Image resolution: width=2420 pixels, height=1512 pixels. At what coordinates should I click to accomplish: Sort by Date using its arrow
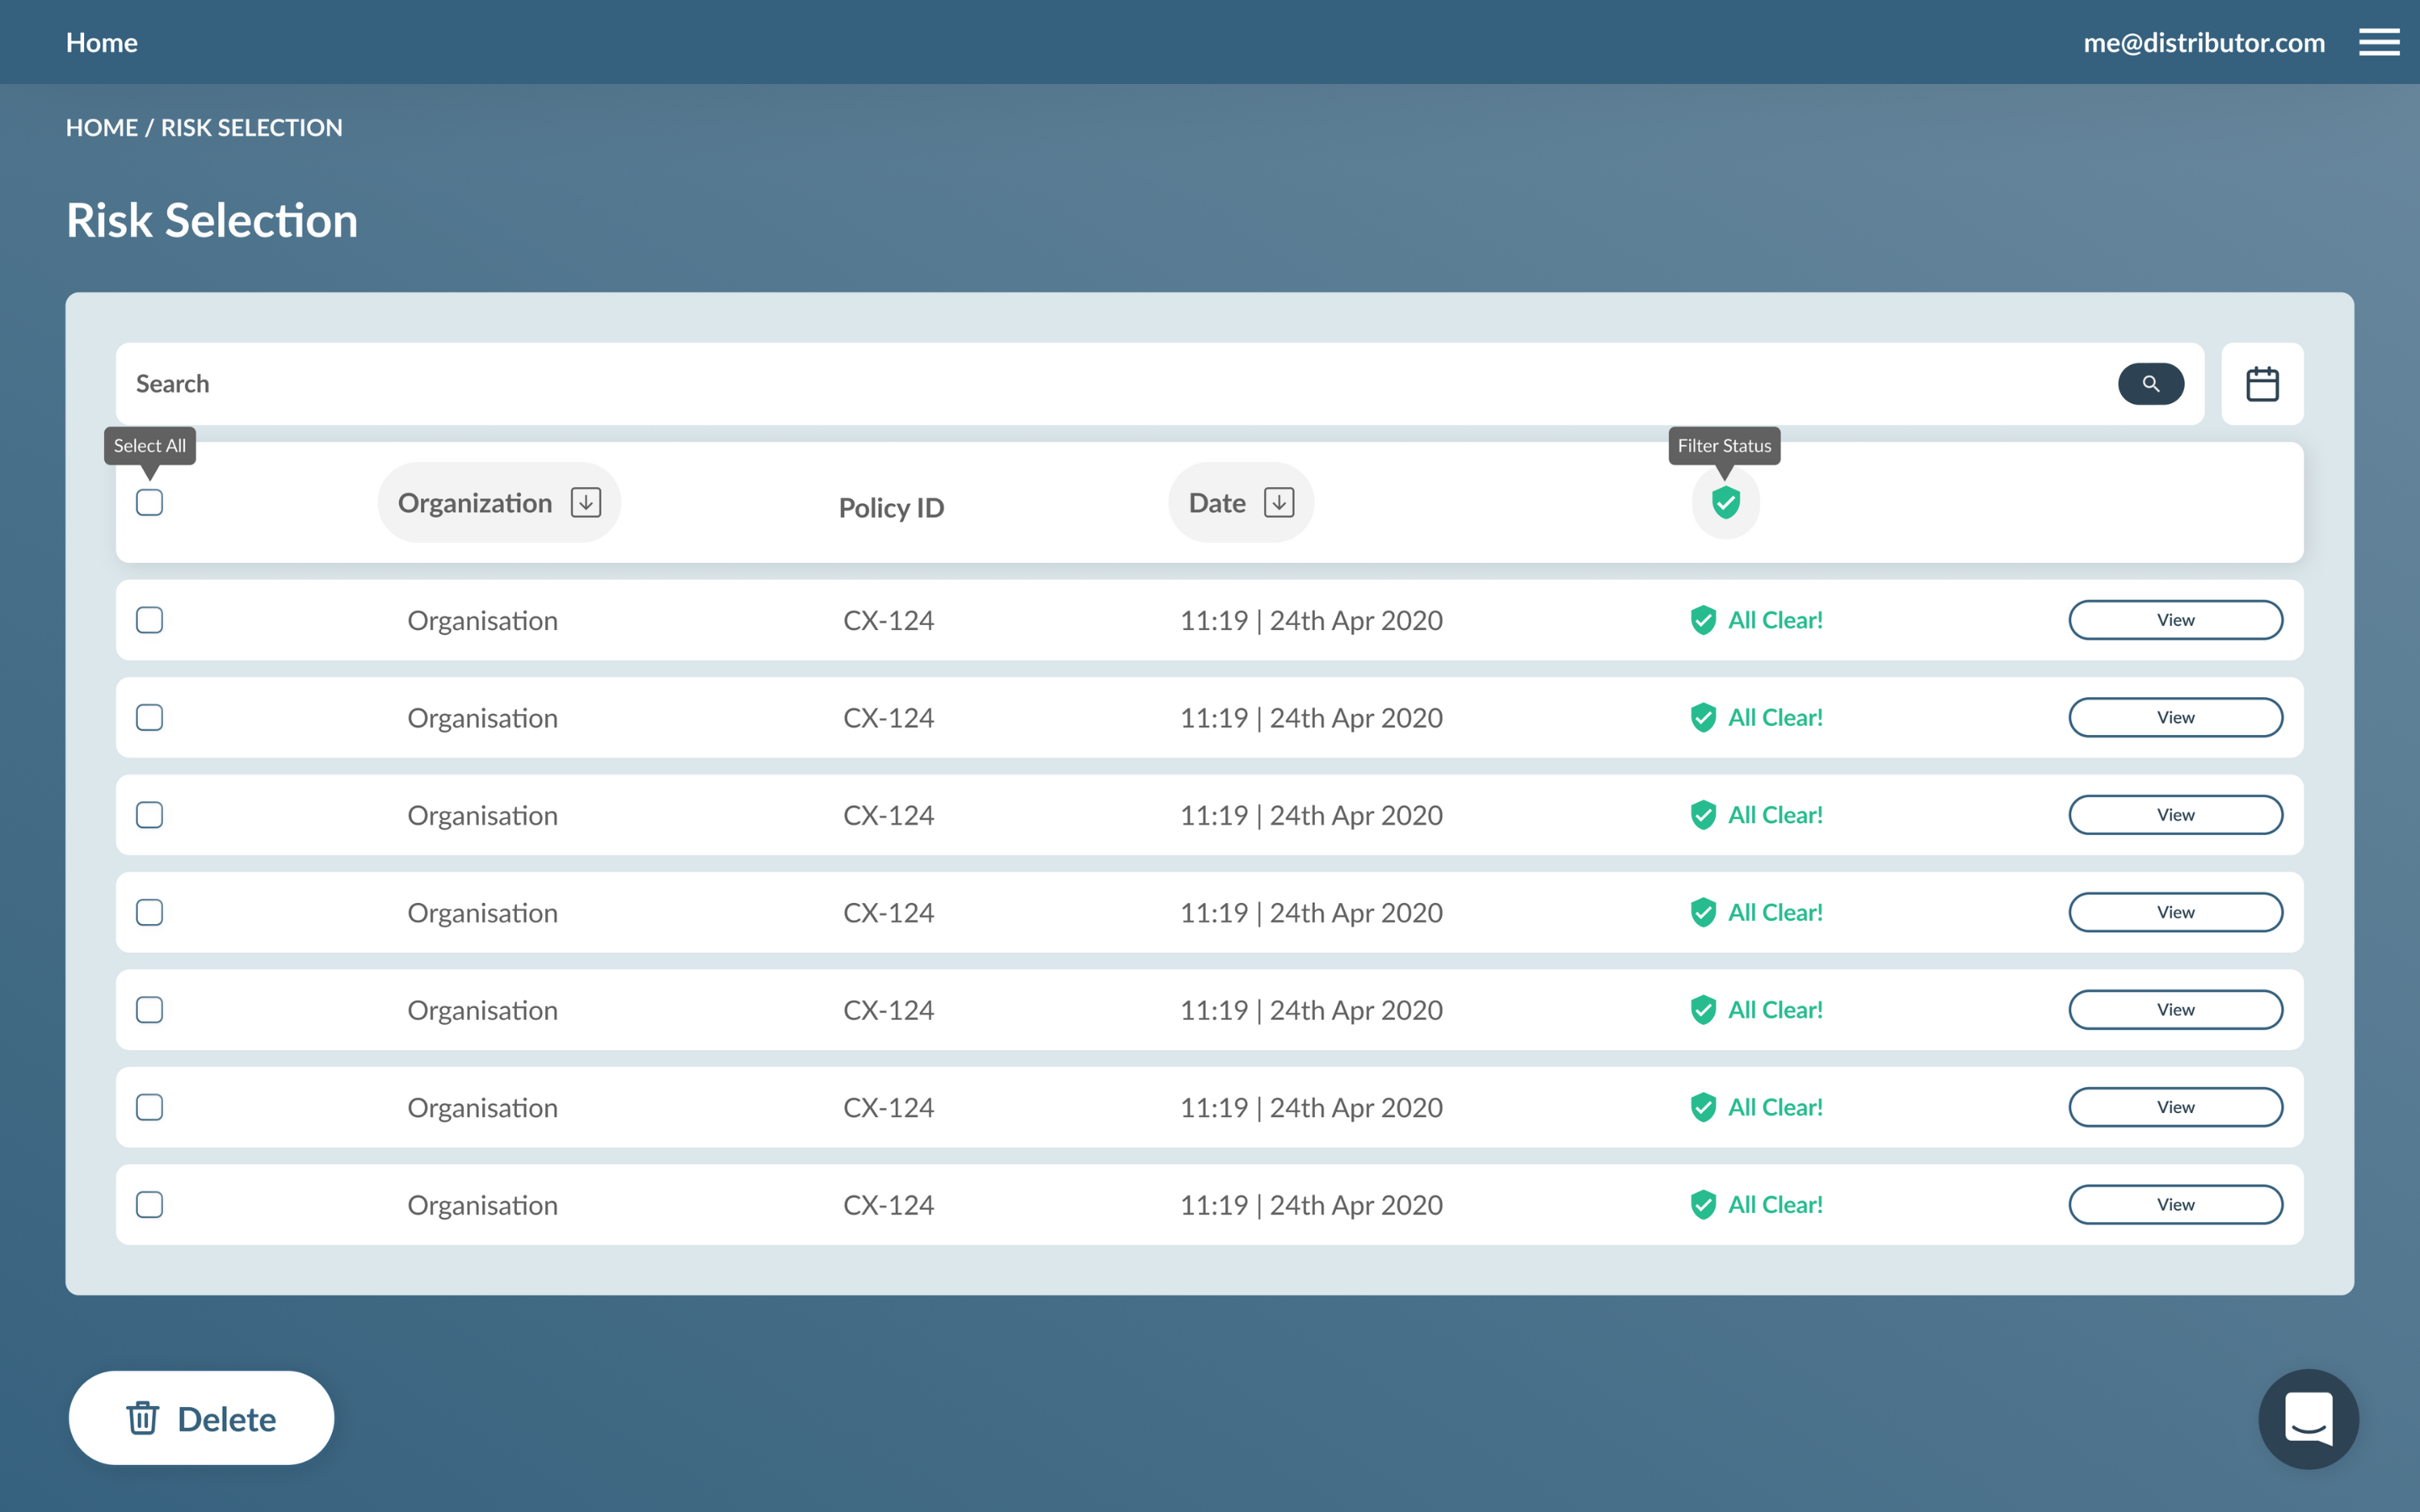click(x=1279, y=502)
